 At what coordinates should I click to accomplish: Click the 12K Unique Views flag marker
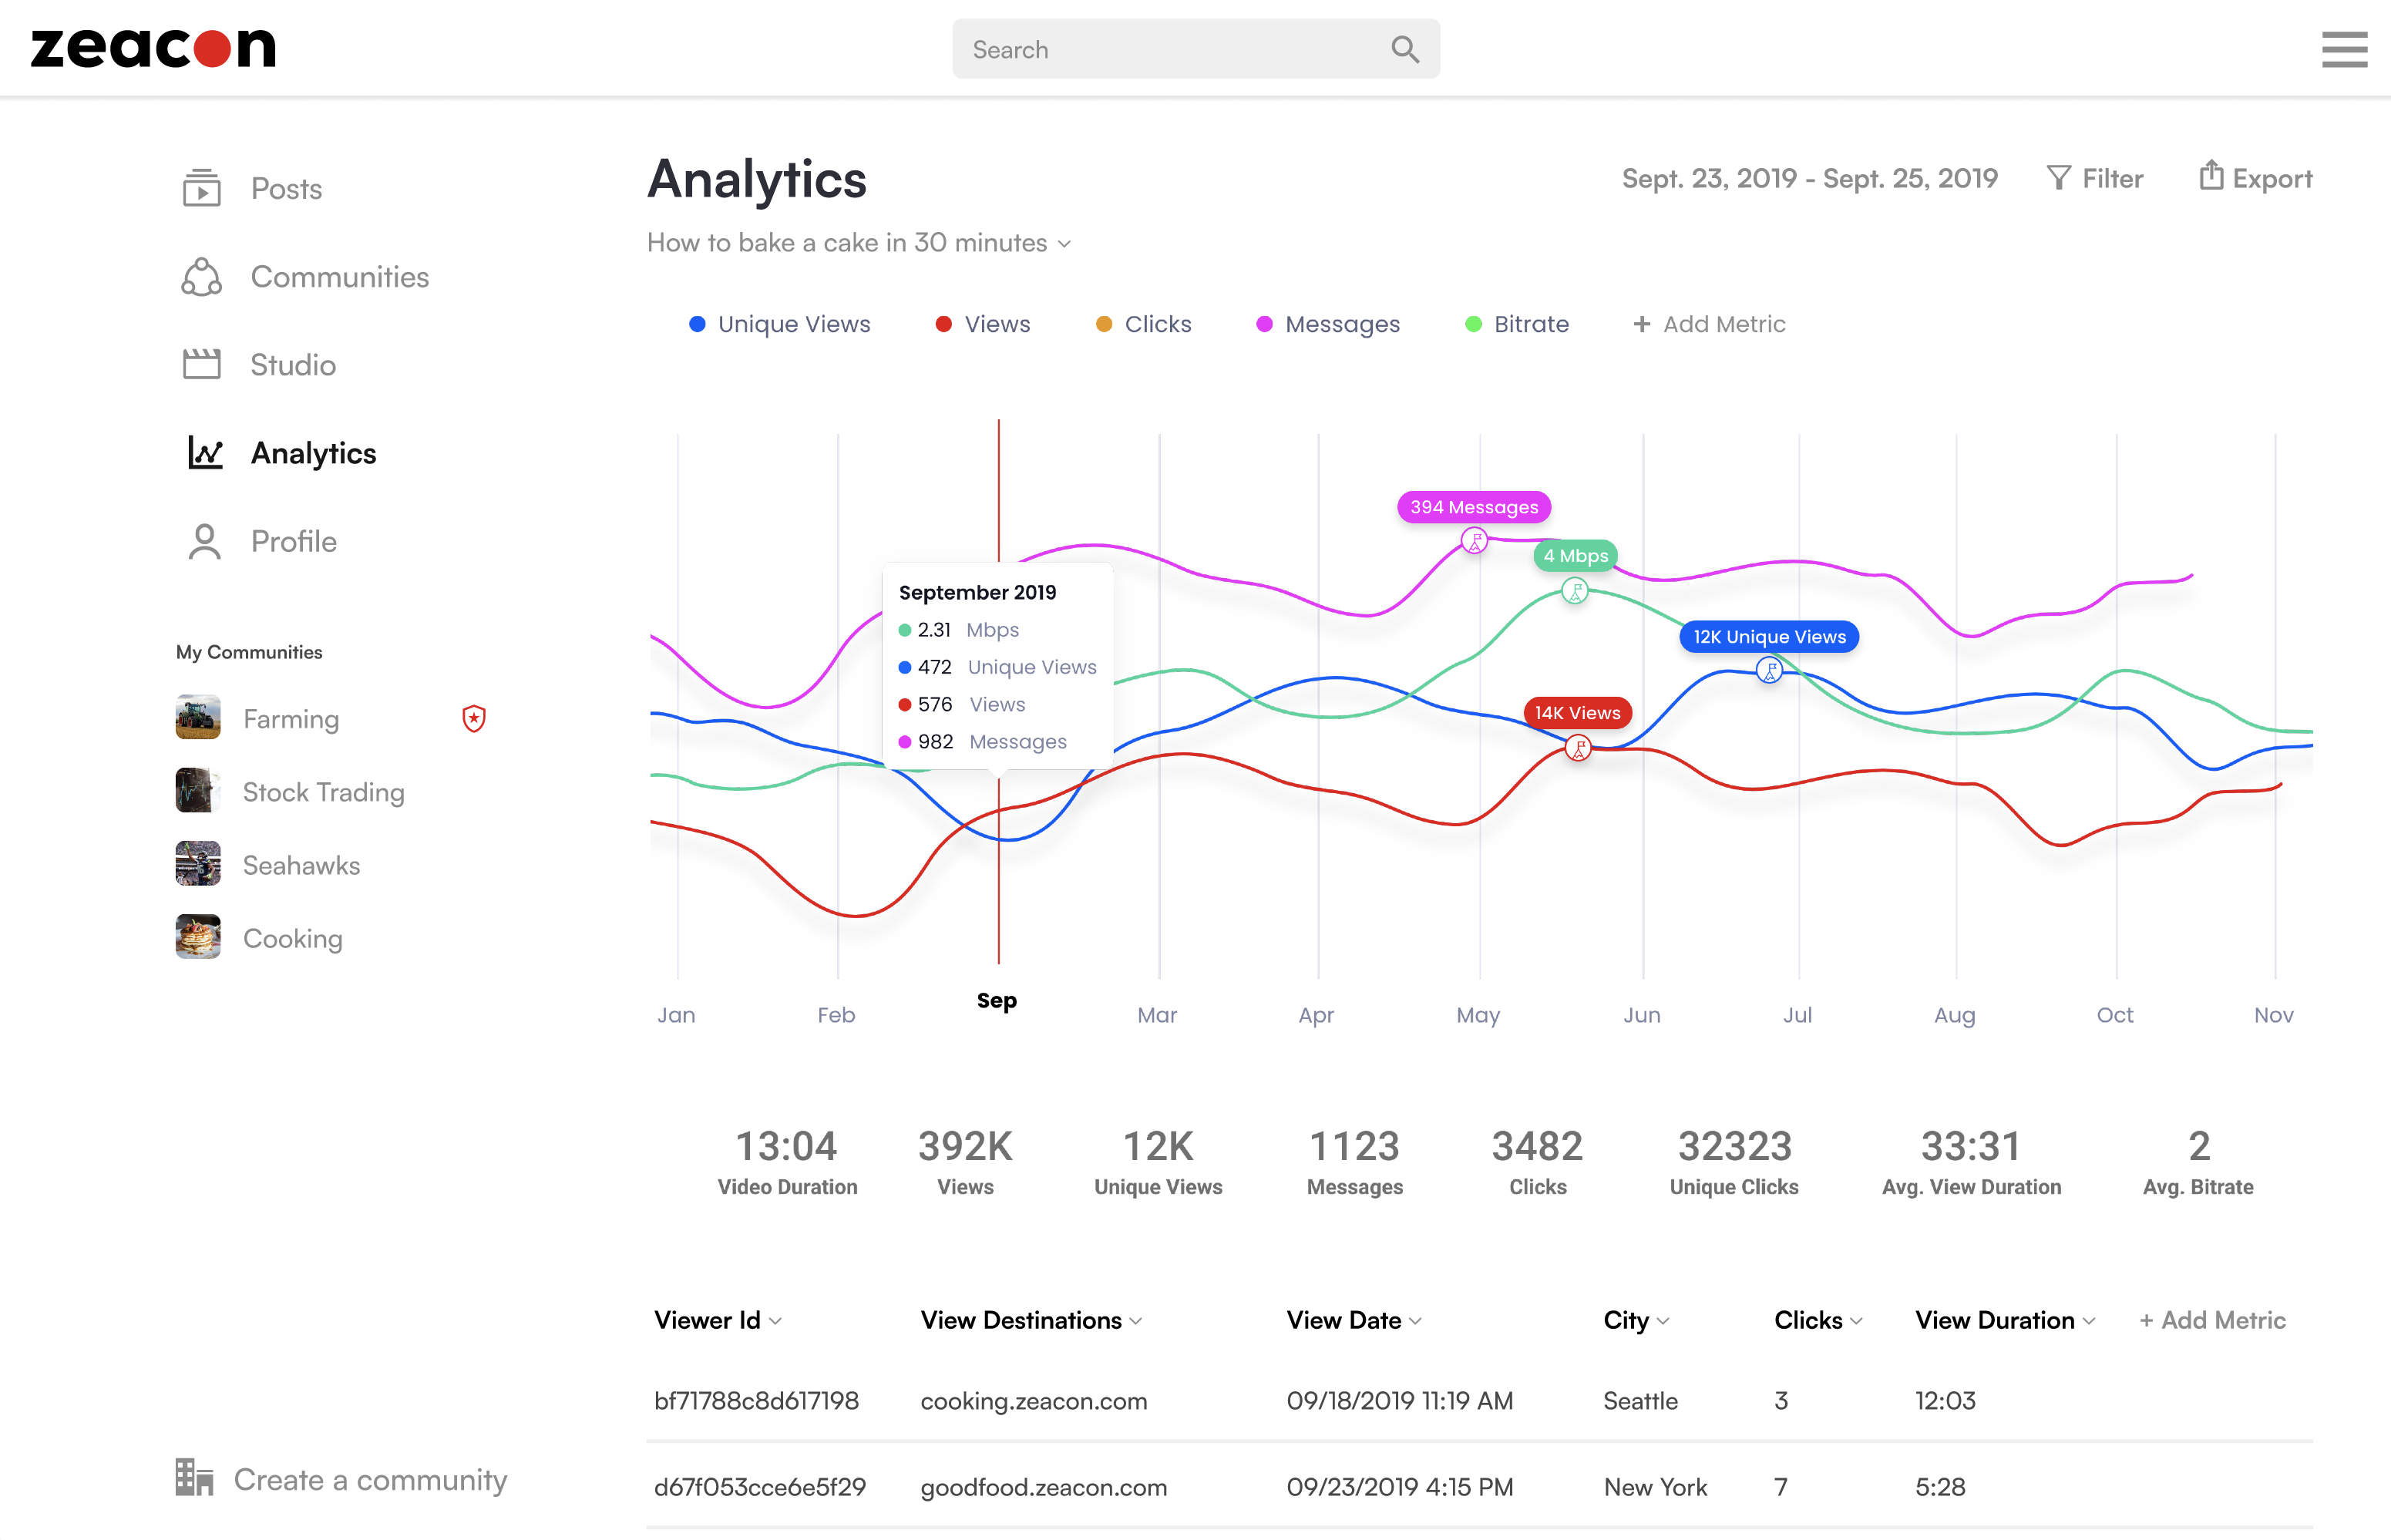click(1769, 670)
